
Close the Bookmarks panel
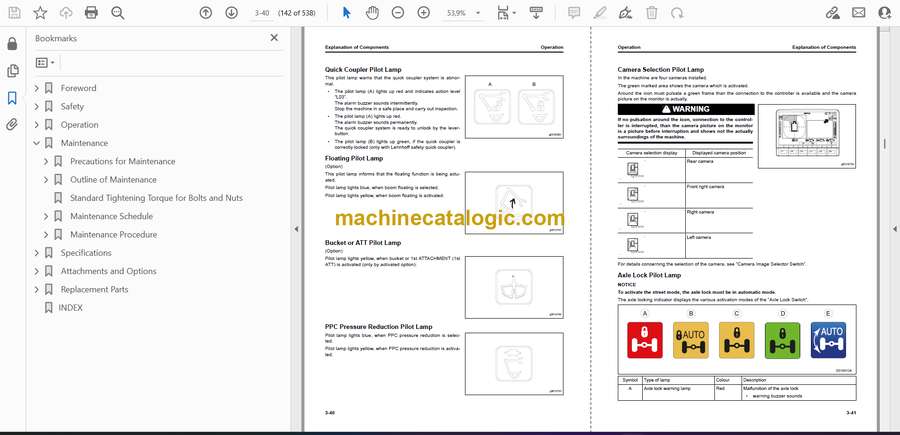[x=274, y=38]
